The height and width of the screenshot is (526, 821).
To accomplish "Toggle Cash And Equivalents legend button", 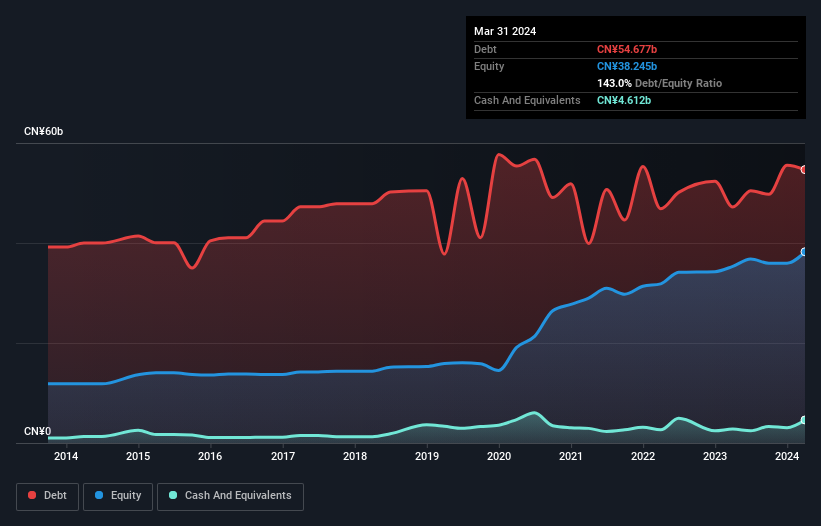I will 230,496.
